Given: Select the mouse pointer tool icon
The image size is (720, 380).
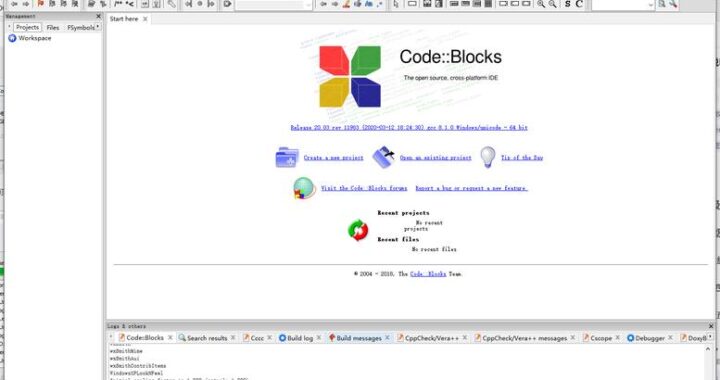Looking at the screenshot, I should click(x=396, y=4).
